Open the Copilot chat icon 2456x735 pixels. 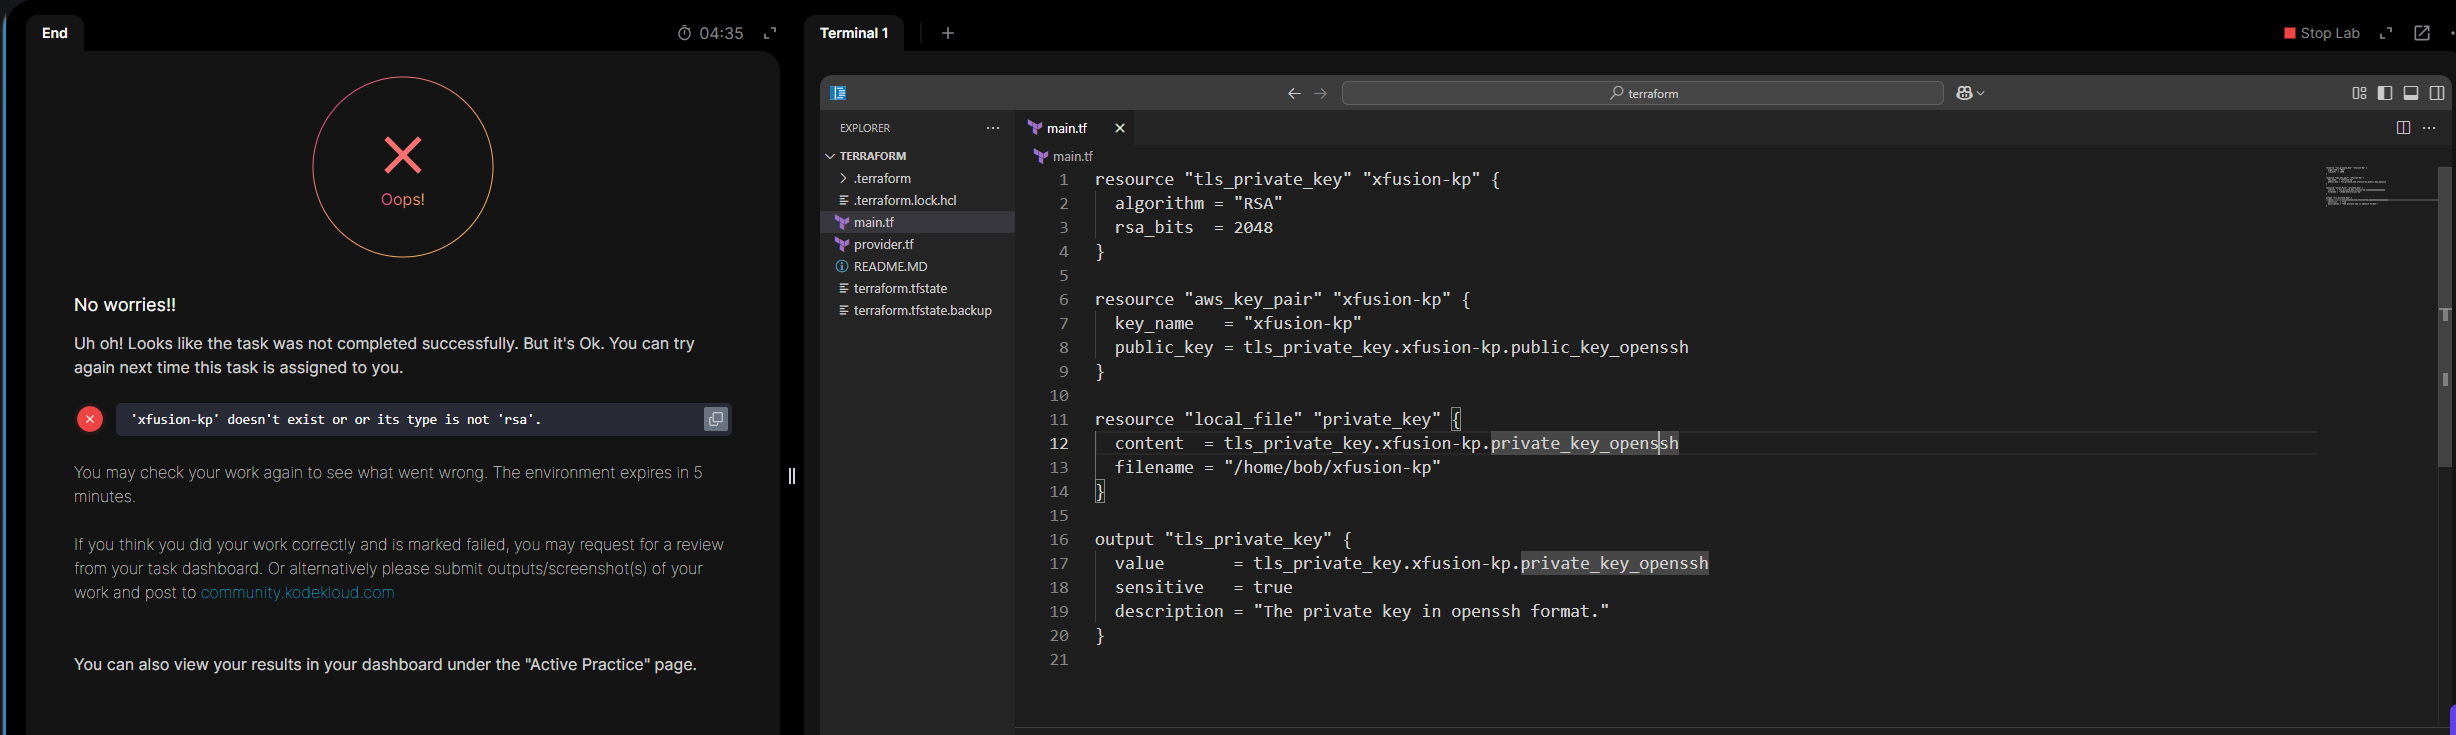point(1964,93)
